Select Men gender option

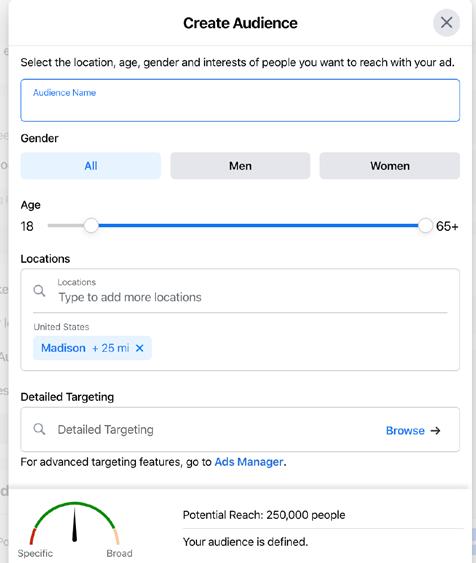(240, 166)
